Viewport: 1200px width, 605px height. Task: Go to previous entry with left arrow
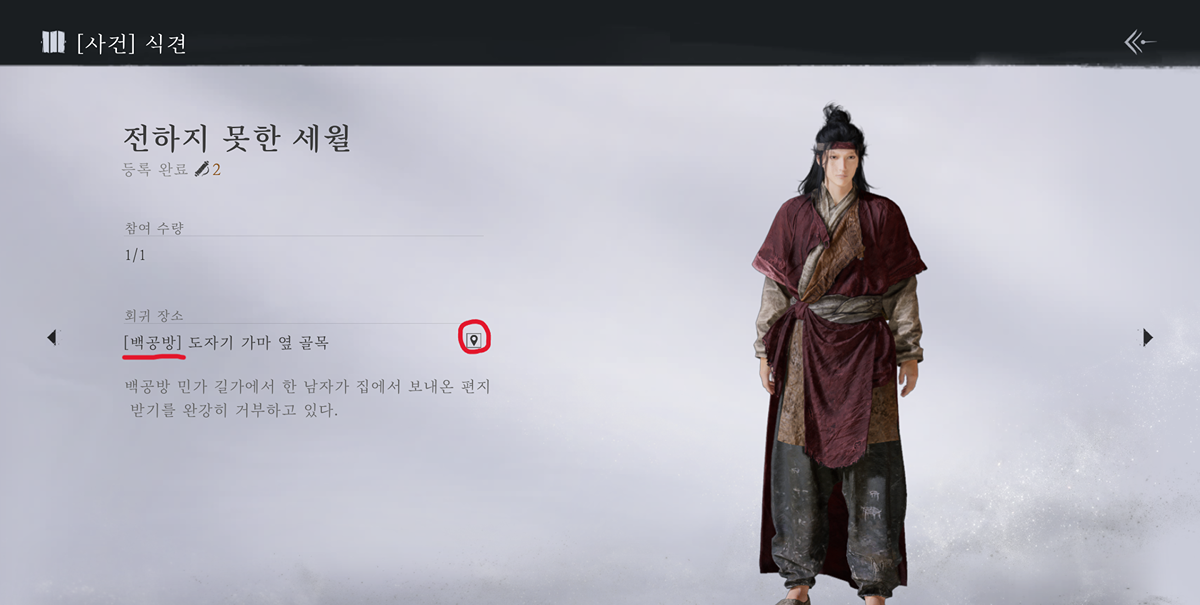point(51,338)
